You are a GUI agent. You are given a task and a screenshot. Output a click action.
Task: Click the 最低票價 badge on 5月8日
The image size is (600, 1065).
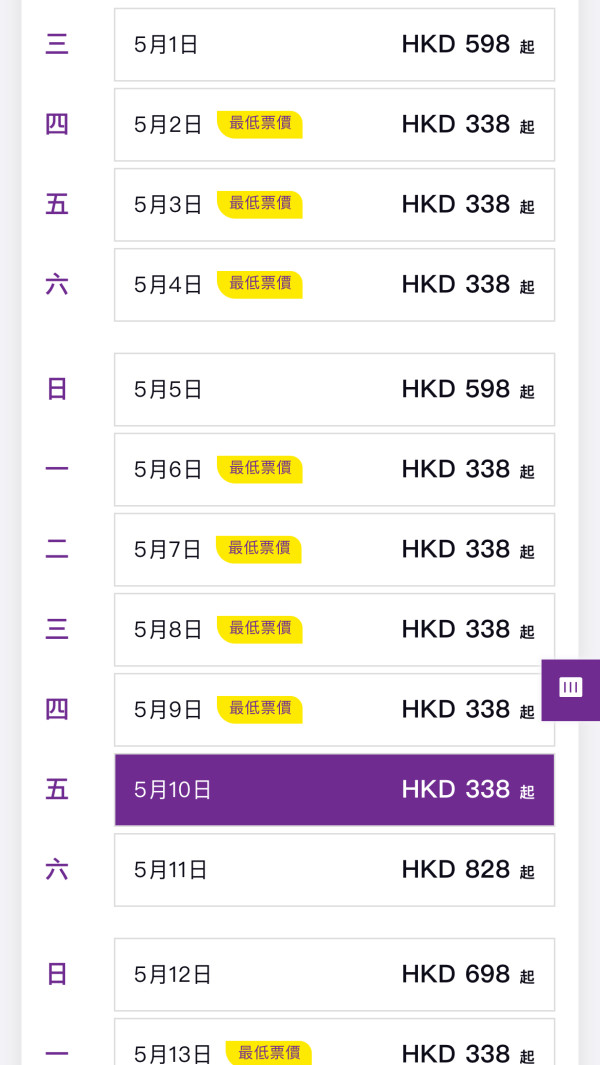click(259, 628)
